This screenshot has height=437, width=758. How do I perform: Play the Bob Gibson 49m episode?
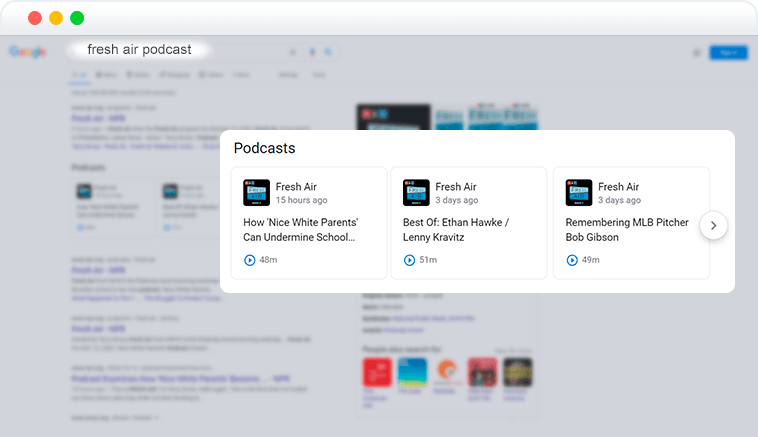click(x=572, y=260)
